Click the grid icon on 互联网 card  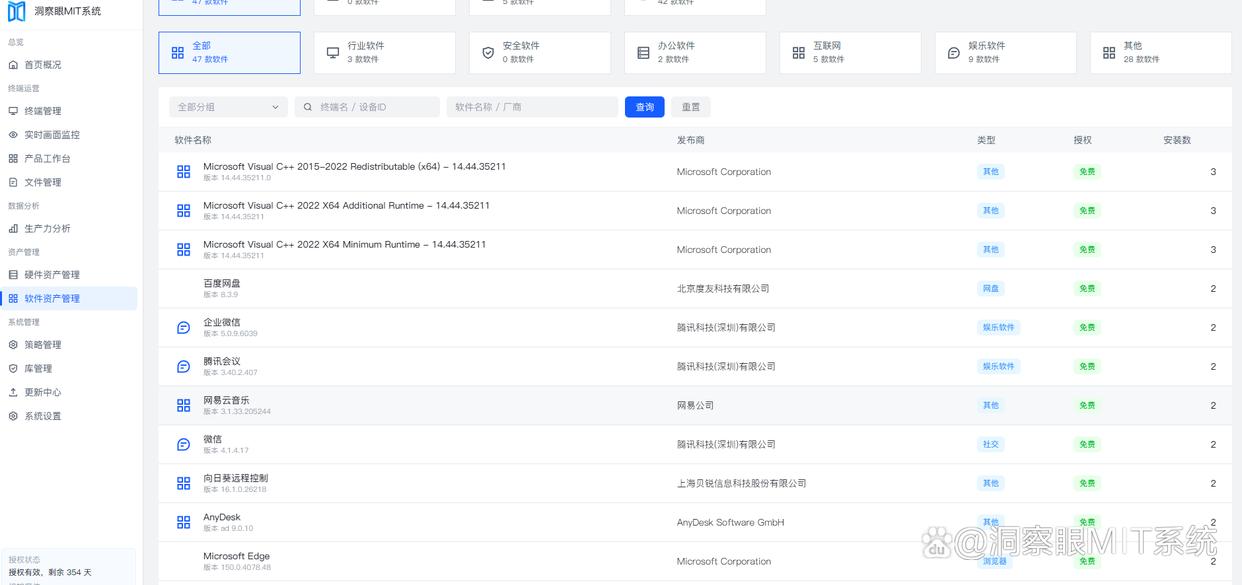tap(798, 53)
